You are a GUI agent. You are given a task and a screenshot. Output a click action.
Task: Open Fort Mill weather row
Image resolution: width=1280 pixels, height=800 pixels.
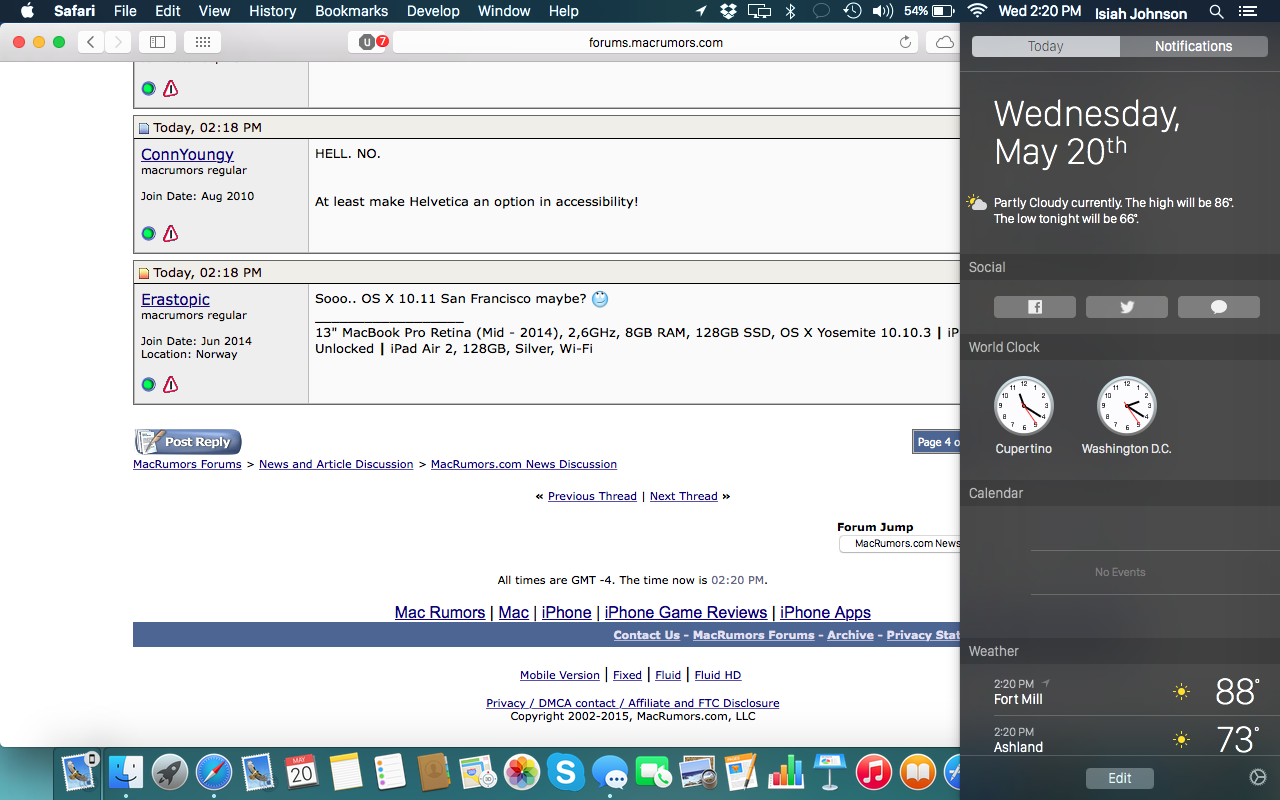(x=1120, y=691)
